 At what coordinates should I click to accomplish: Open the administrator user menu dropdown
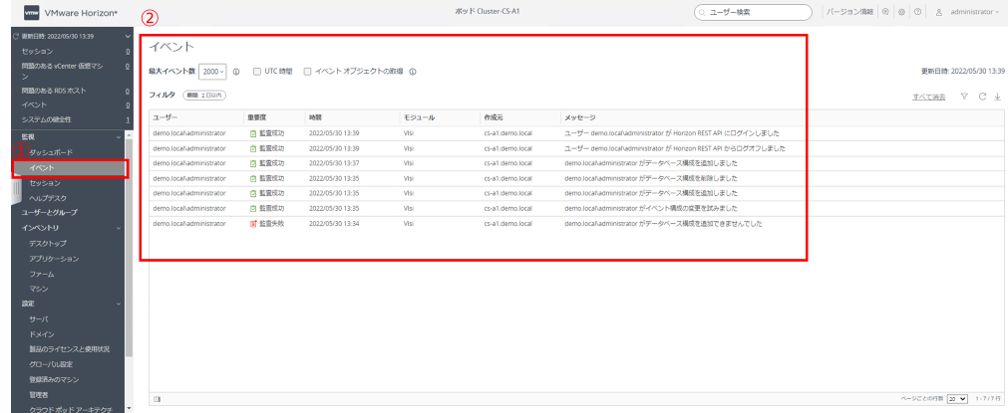coord(973,12)
